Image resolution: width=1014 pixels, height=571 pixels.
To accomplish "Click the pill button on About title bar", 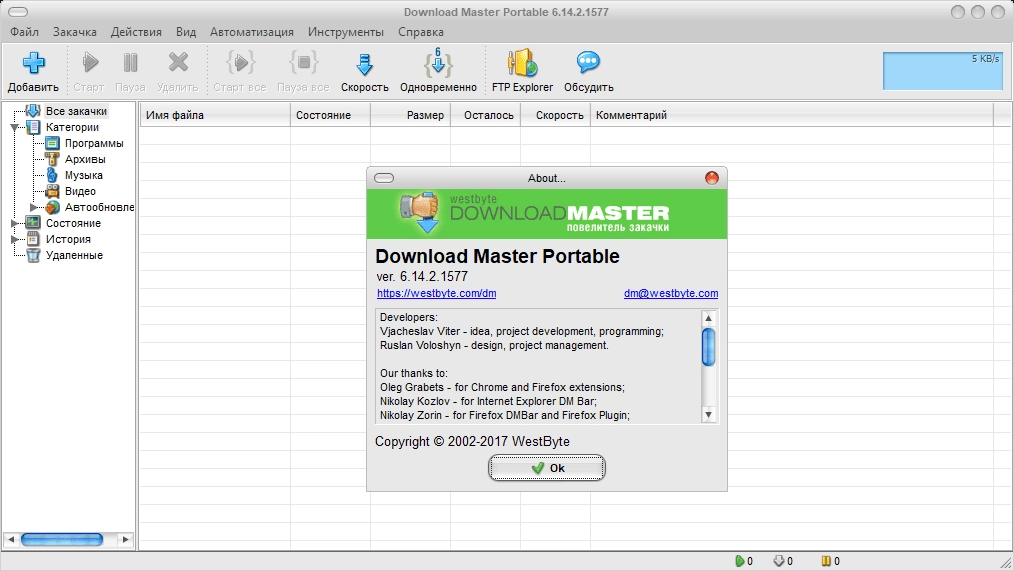I will click(384, 178).
